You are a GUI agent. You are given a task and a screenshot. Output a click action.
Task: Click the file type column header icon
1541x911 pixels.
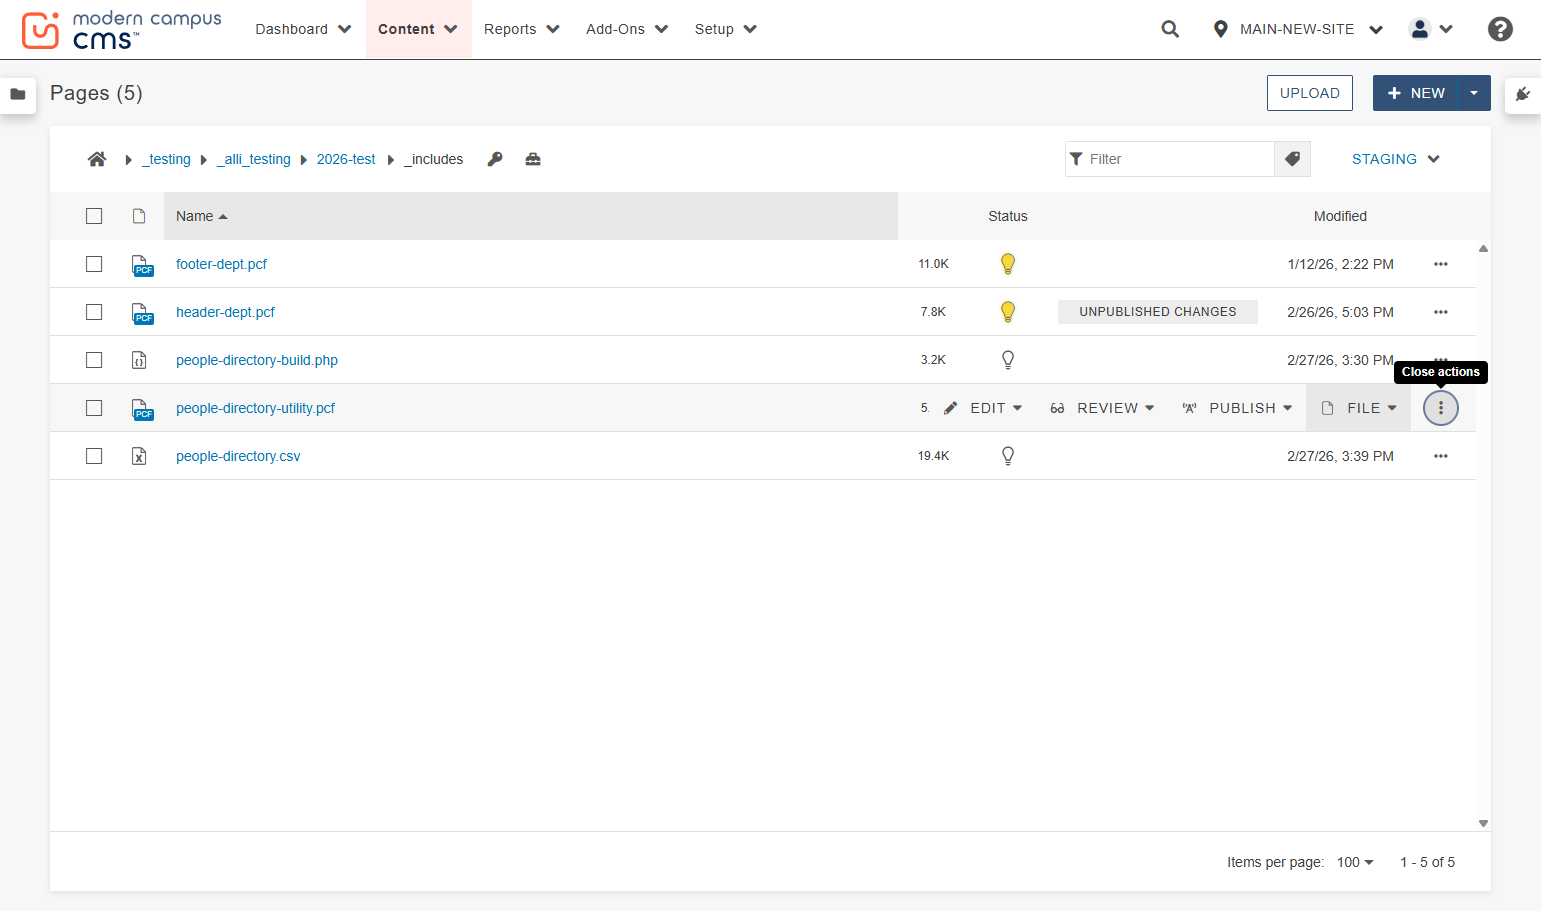click(x=139, y=216)
